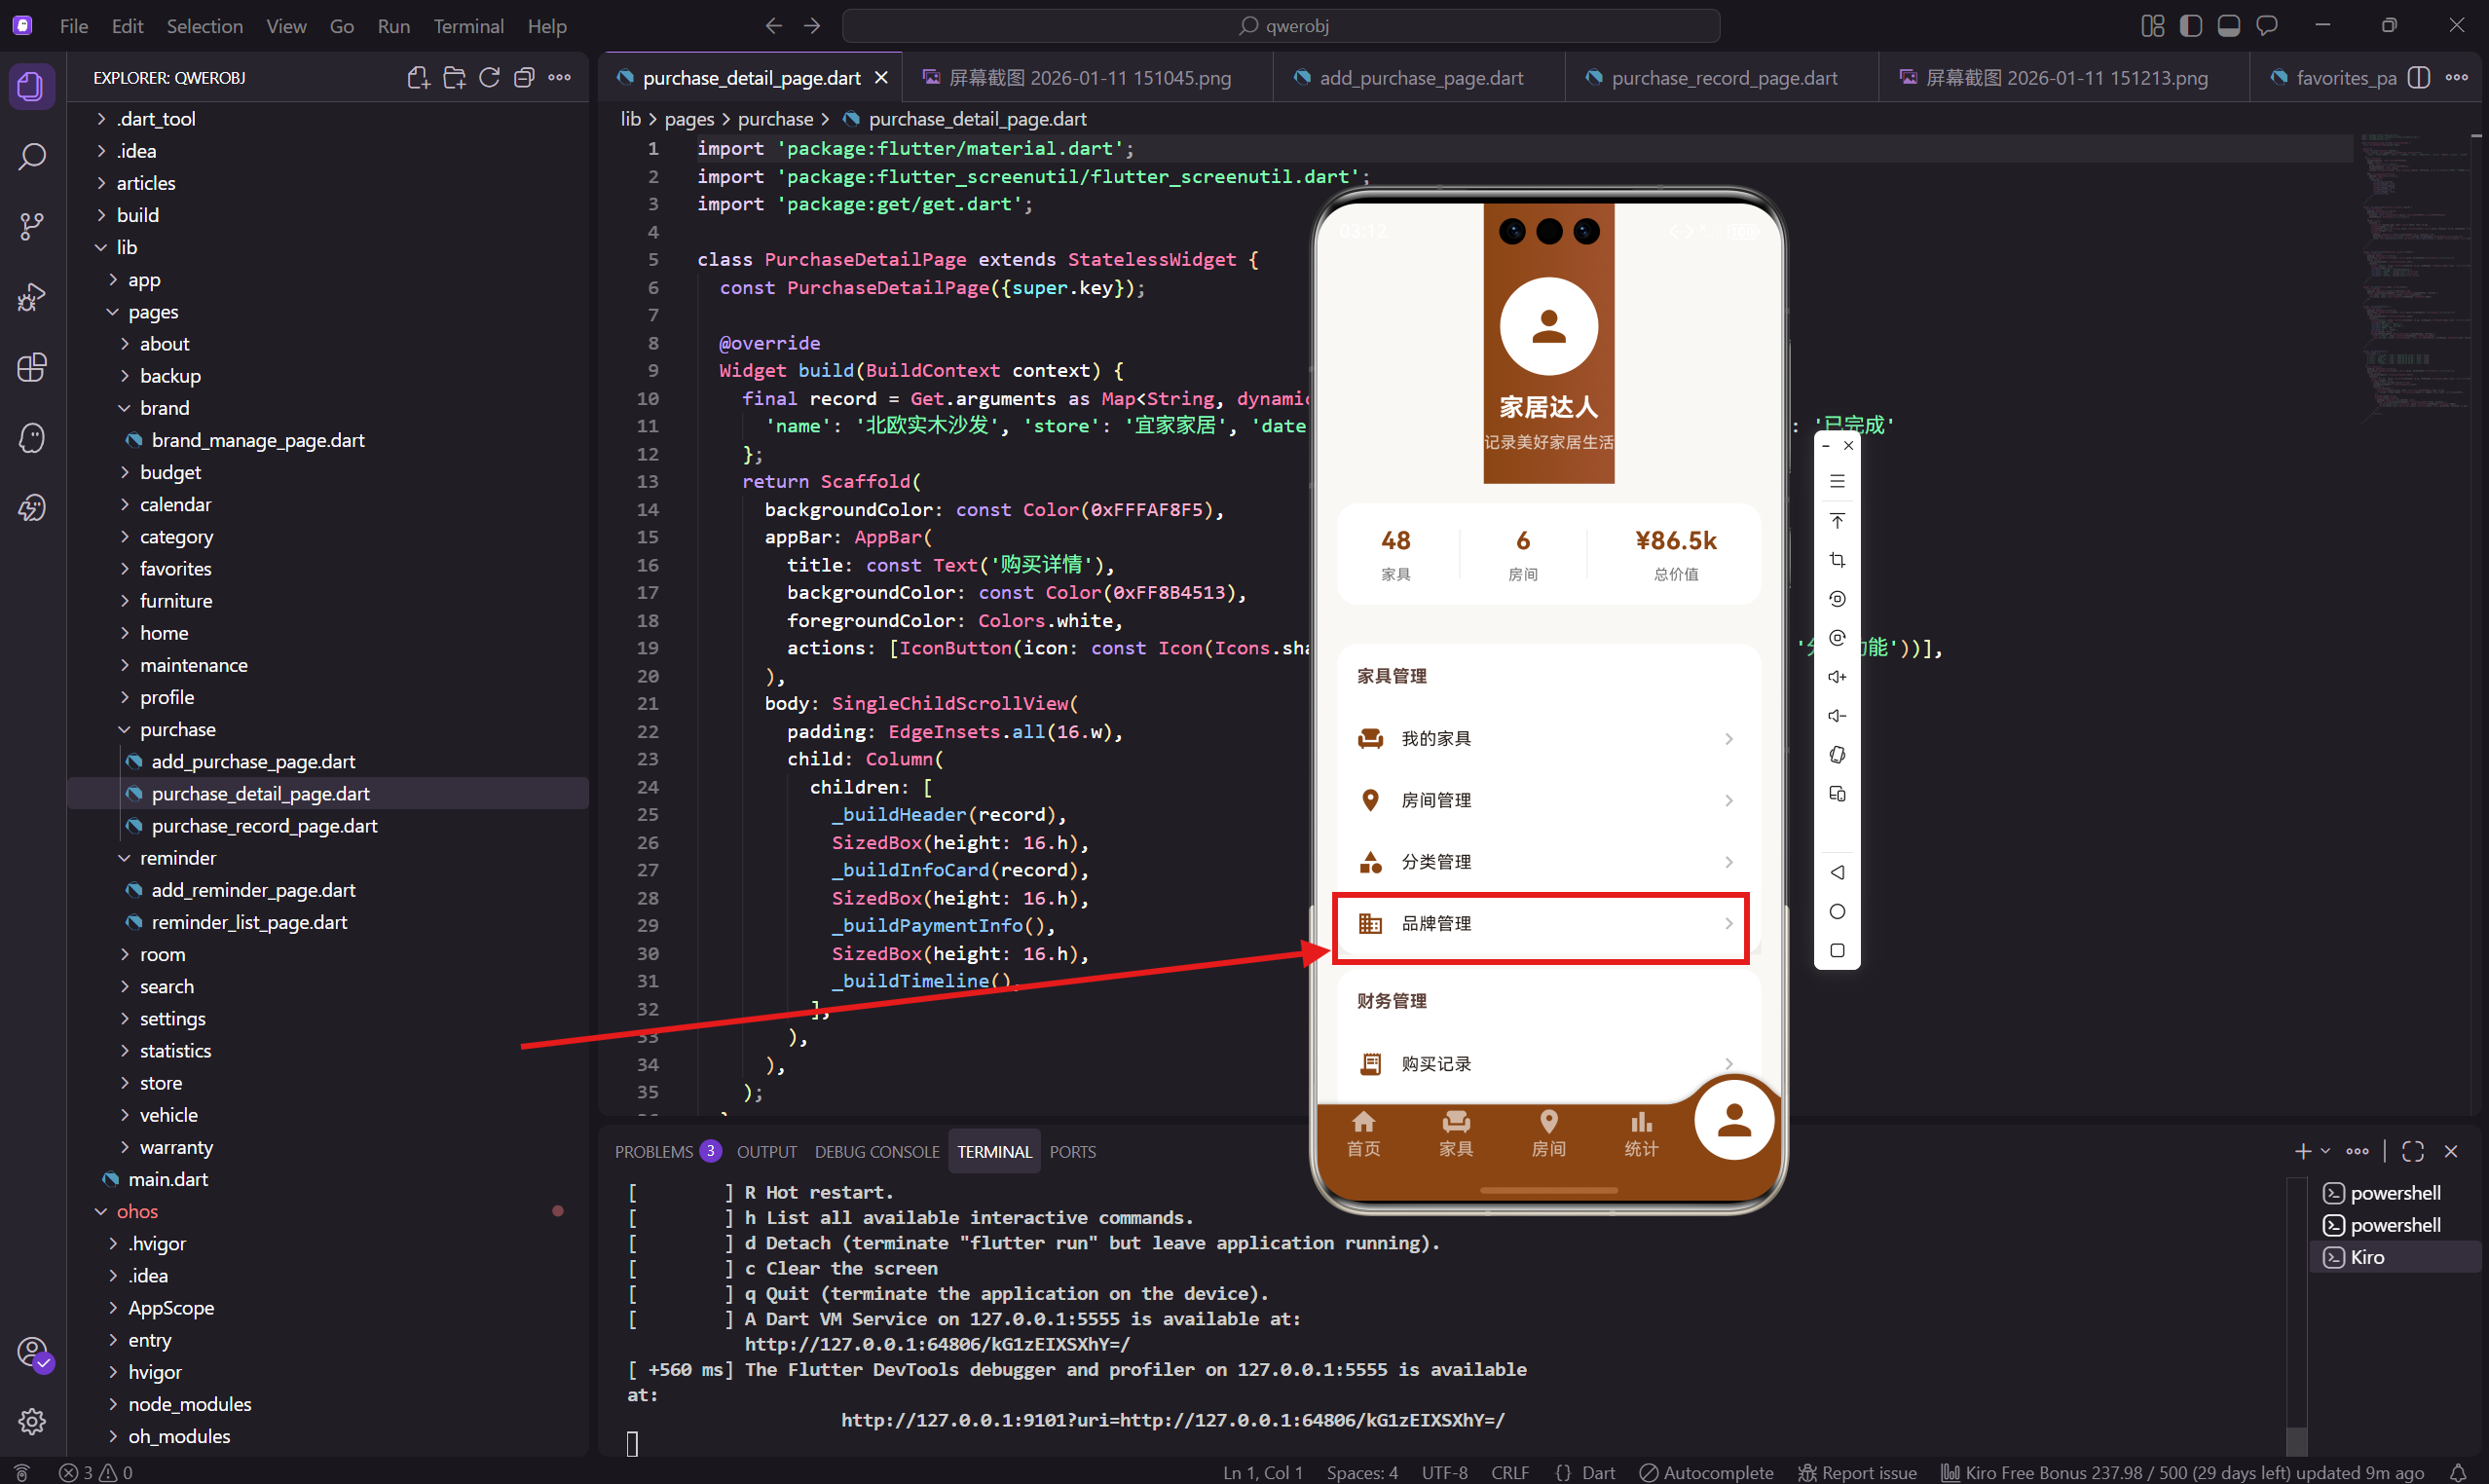Toggle the bottom panel layout button

(x=2228, y=26)
